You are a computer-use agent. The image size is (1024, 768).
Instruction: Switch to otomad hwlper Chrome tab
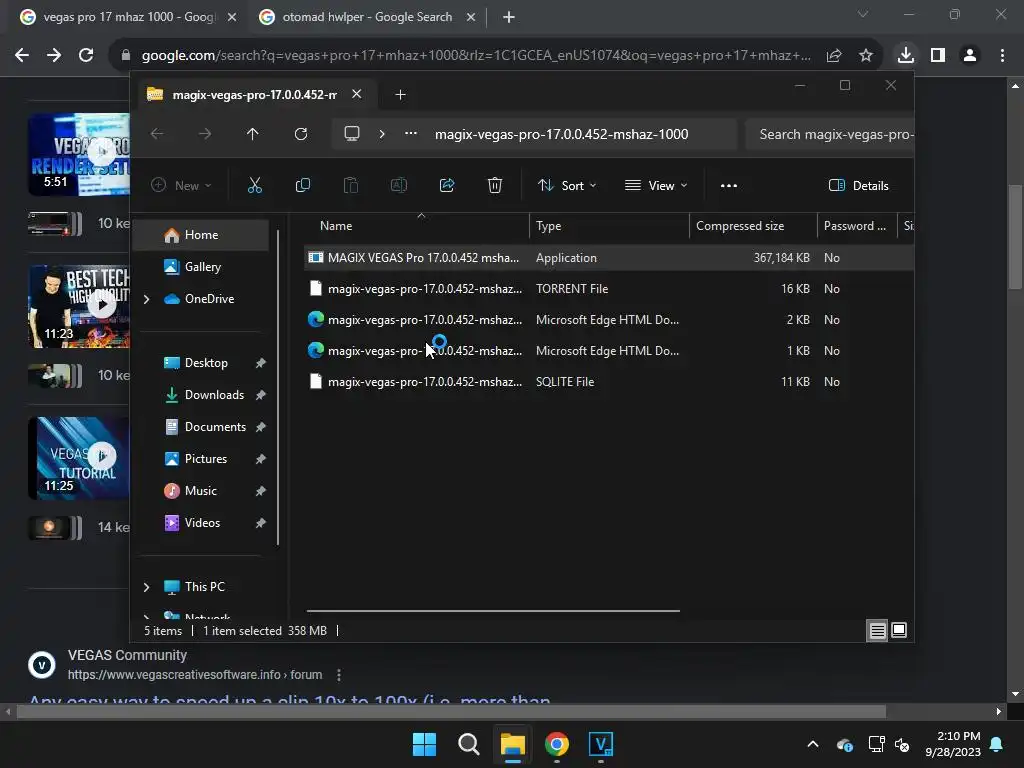tap(367, 17)
